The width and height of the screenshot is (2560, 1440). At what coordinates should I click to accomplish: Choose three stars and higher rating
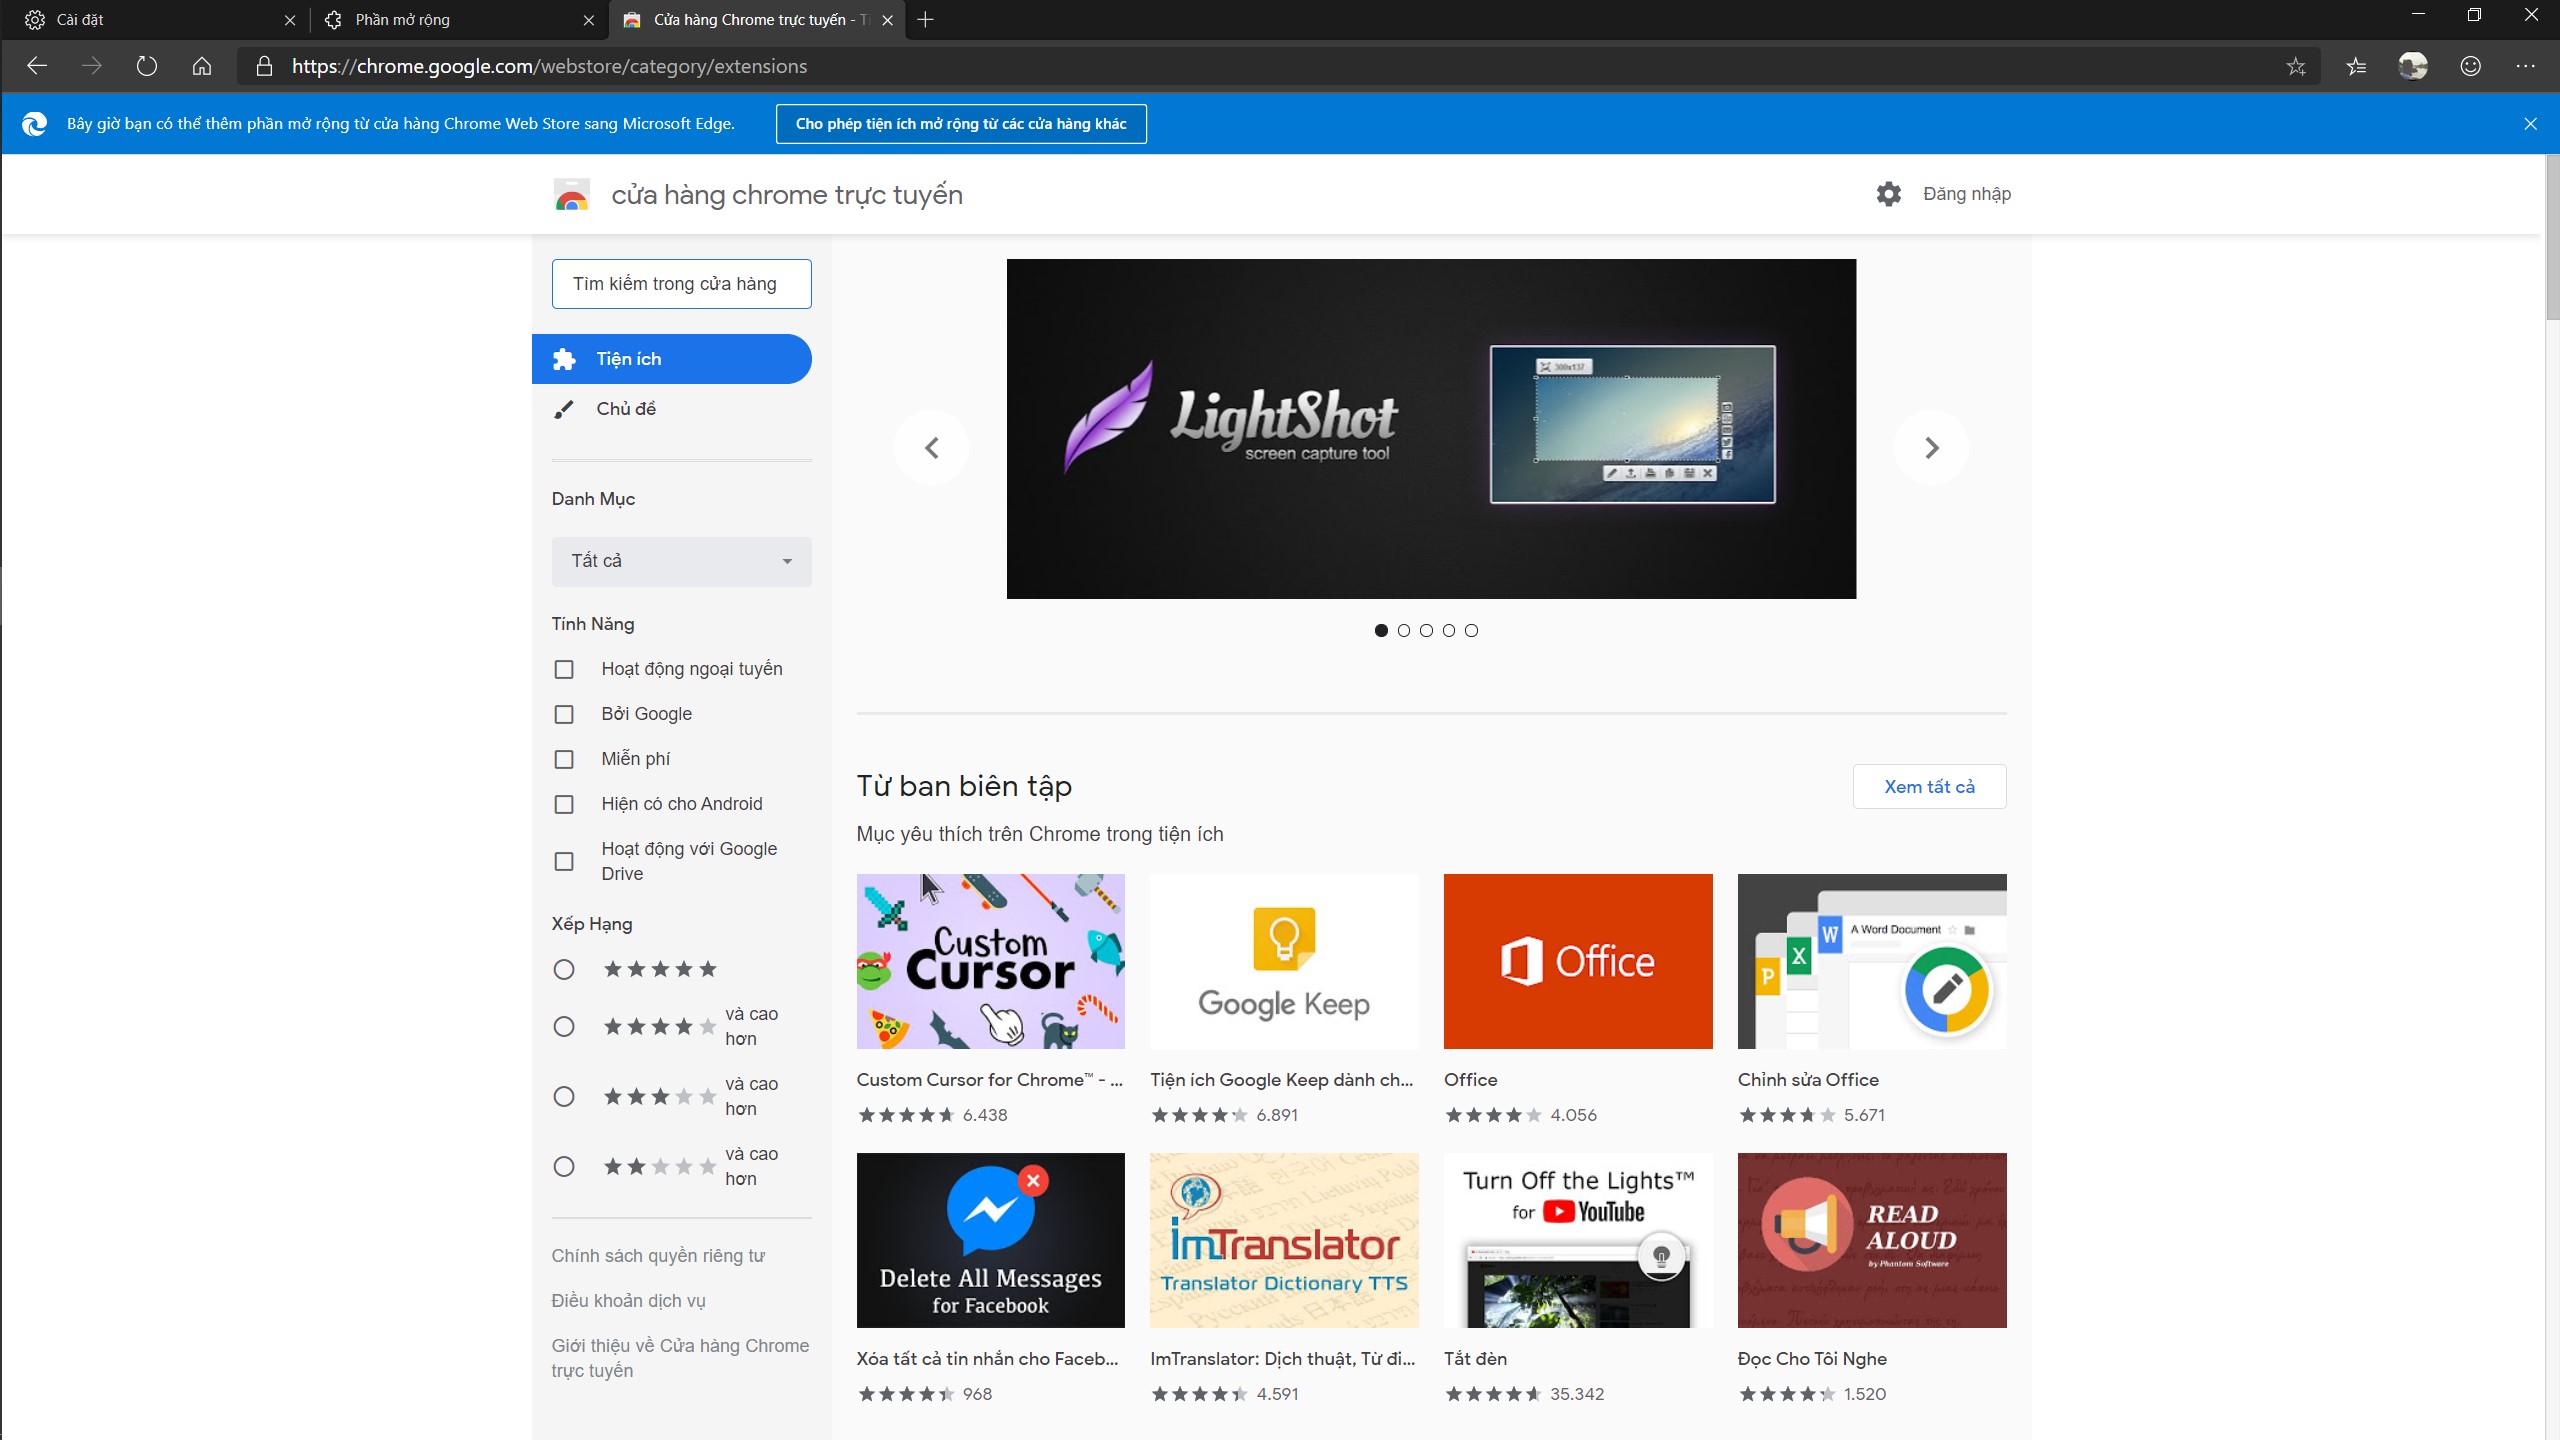(564, 1097)
